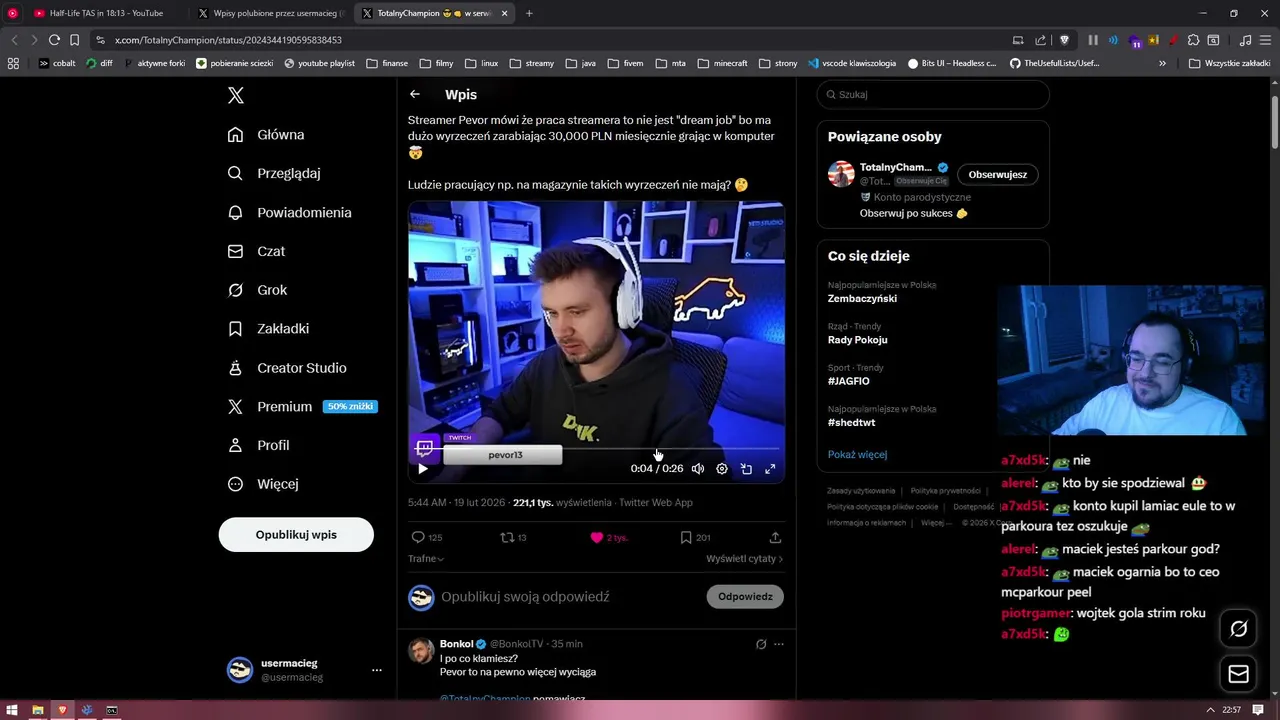
Task: Open Przeglądaj explore page
Action: (274, 173)
